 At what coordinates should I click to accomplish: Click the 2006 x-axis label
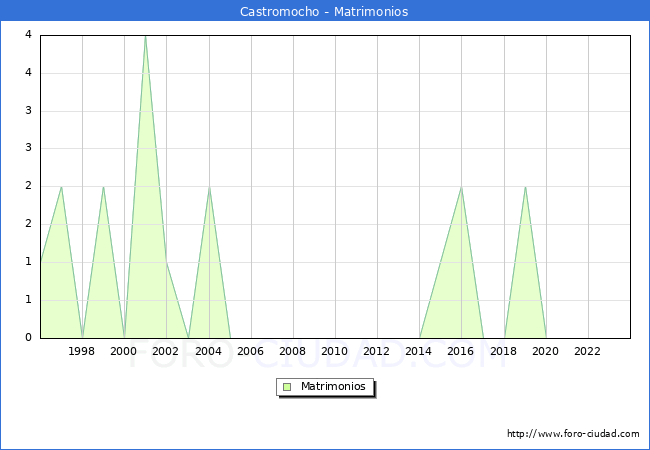250,351
